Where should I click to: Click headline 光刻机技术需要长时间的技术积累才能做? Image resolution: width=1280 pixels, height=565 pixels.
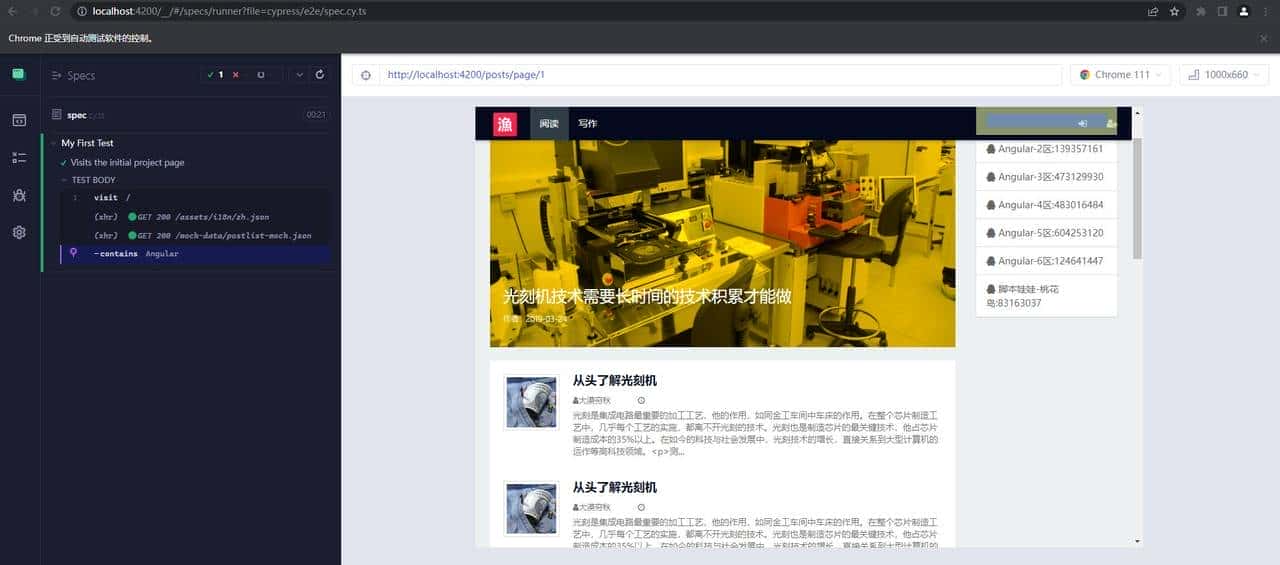[x=647, y=296]
